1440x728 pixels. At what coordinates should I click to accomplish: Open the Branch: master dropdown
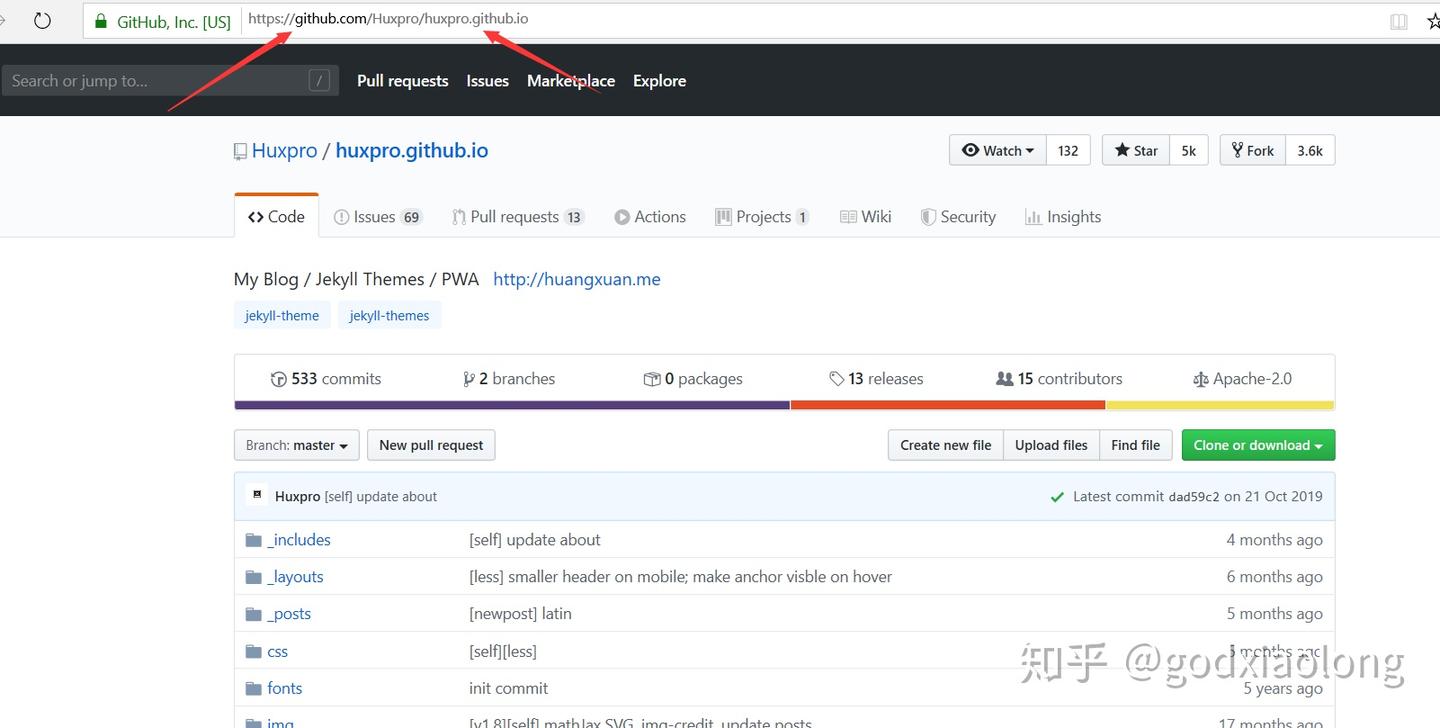tap(296, 445)
